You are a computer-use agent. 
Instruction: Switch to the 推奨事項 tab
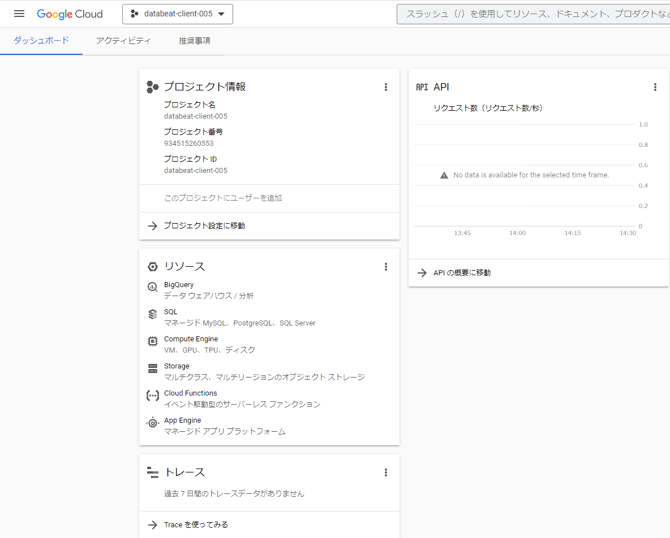(x=194, y=41)
